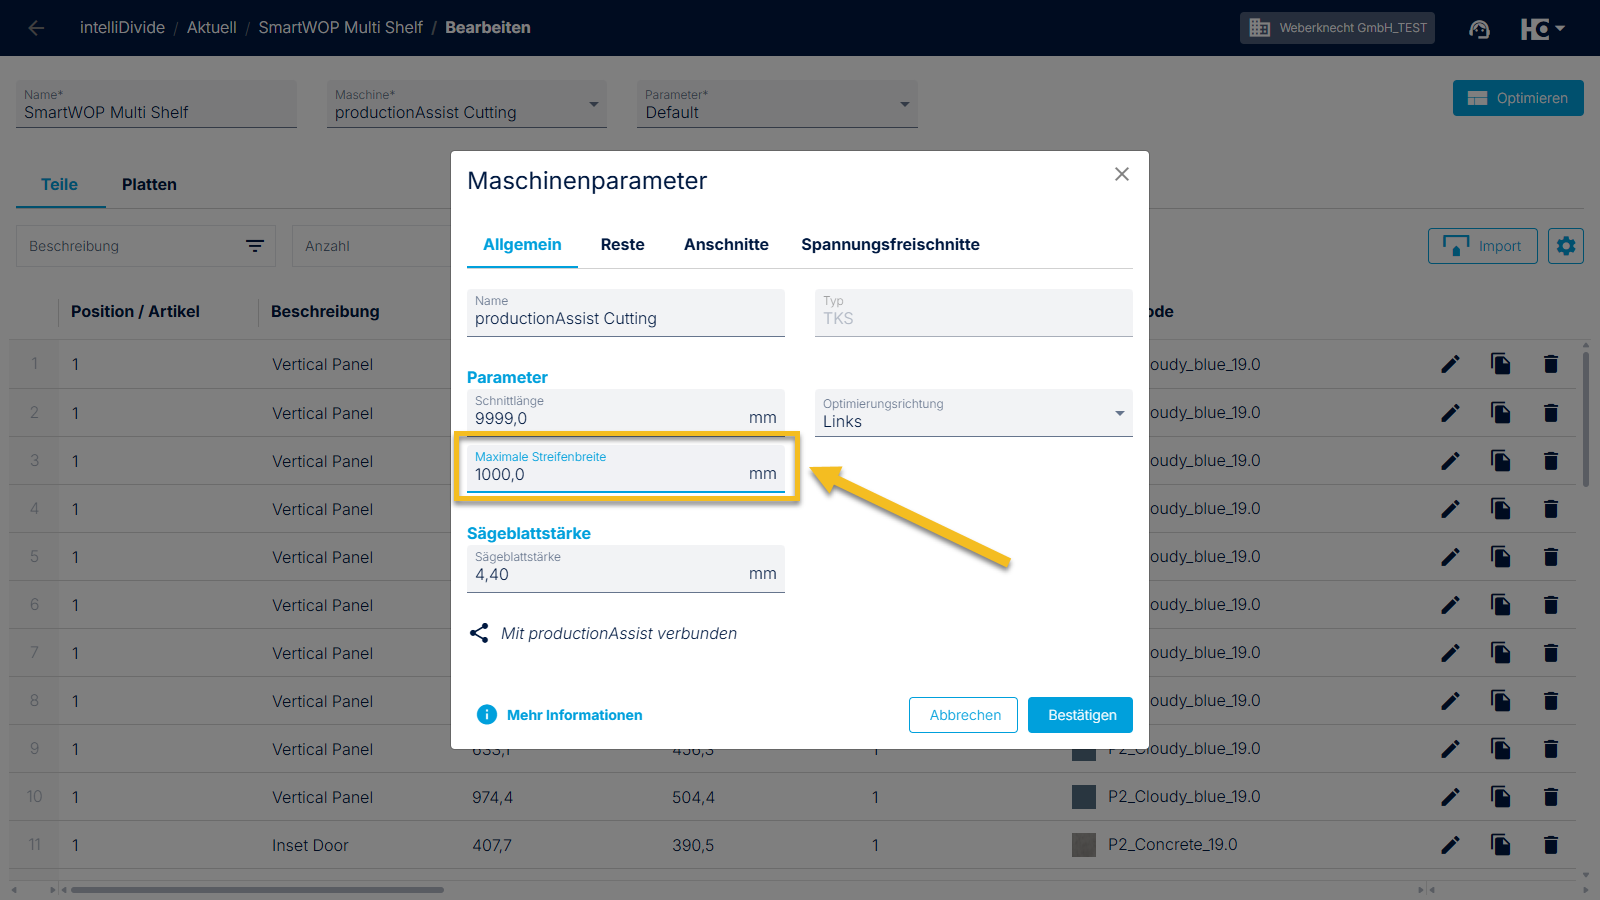The image size is (1600, 900).
Task: Click the P2_Concrete_19.0 color swatch
Action: [x=1084, y=845]
